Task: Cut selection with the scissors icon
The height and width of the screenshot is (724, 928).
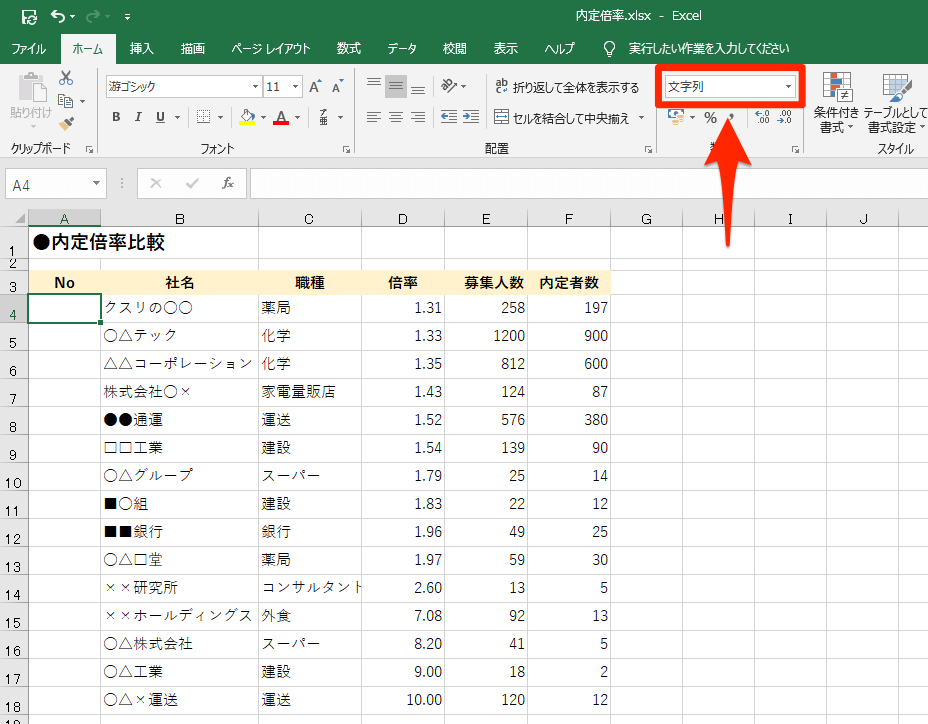Action: [66, 78]
